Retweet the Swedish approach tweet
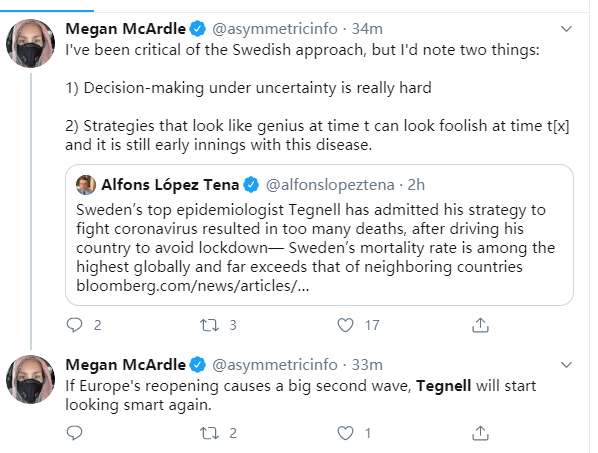598x453 pixels. click(209, 325)
